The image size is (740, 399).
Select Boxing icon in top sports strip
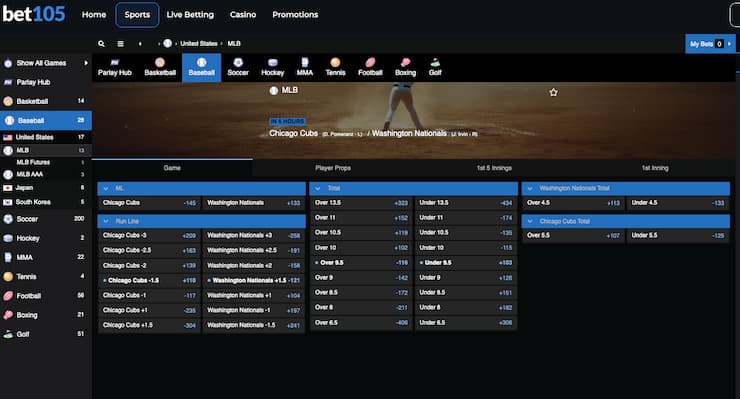coord(405,68)
